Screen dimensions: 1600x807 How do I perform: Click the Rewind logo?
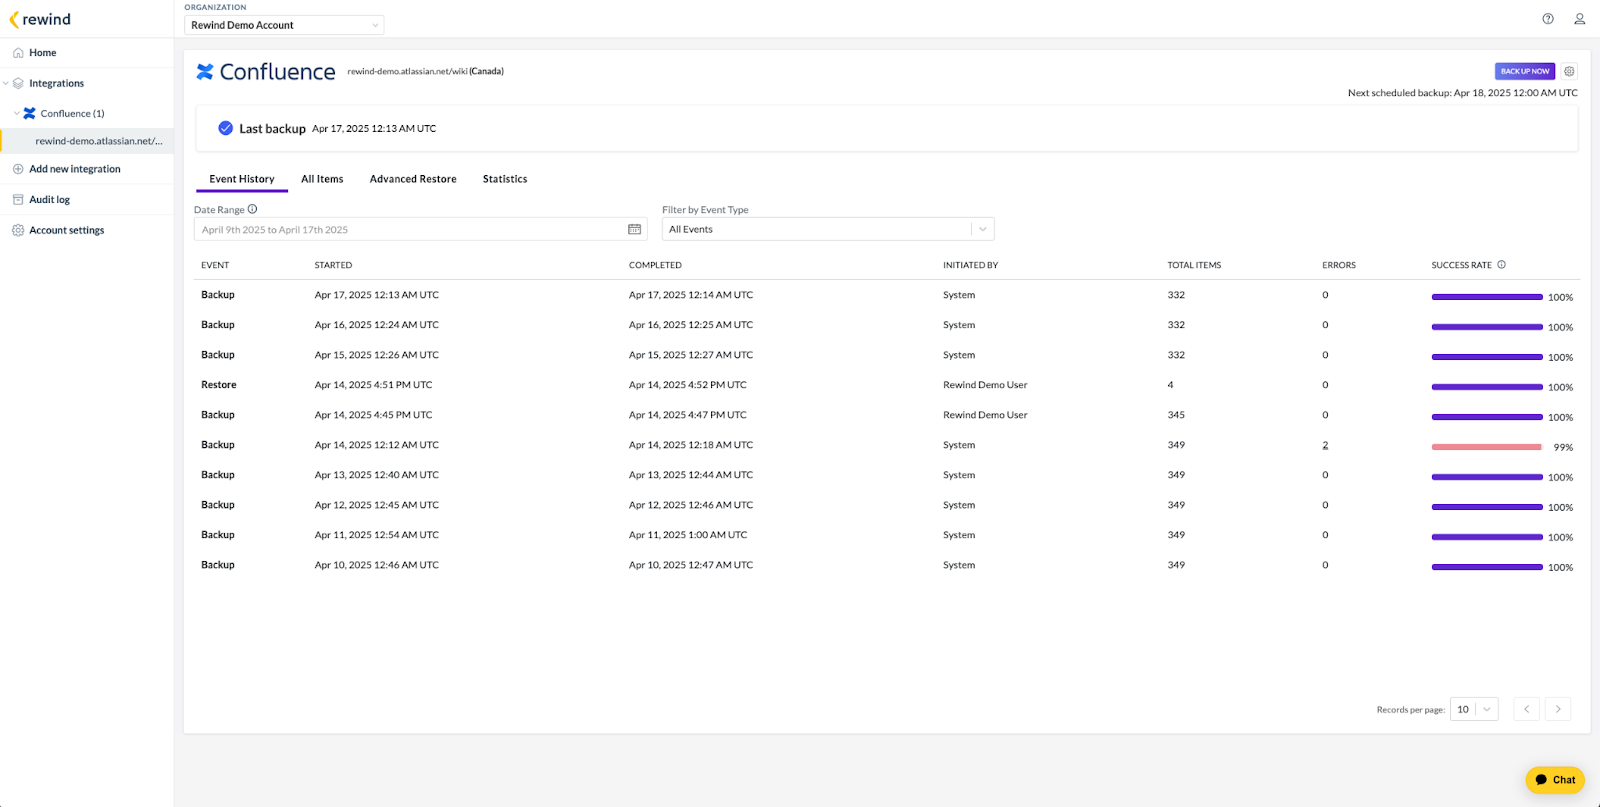tap(40, 19)
